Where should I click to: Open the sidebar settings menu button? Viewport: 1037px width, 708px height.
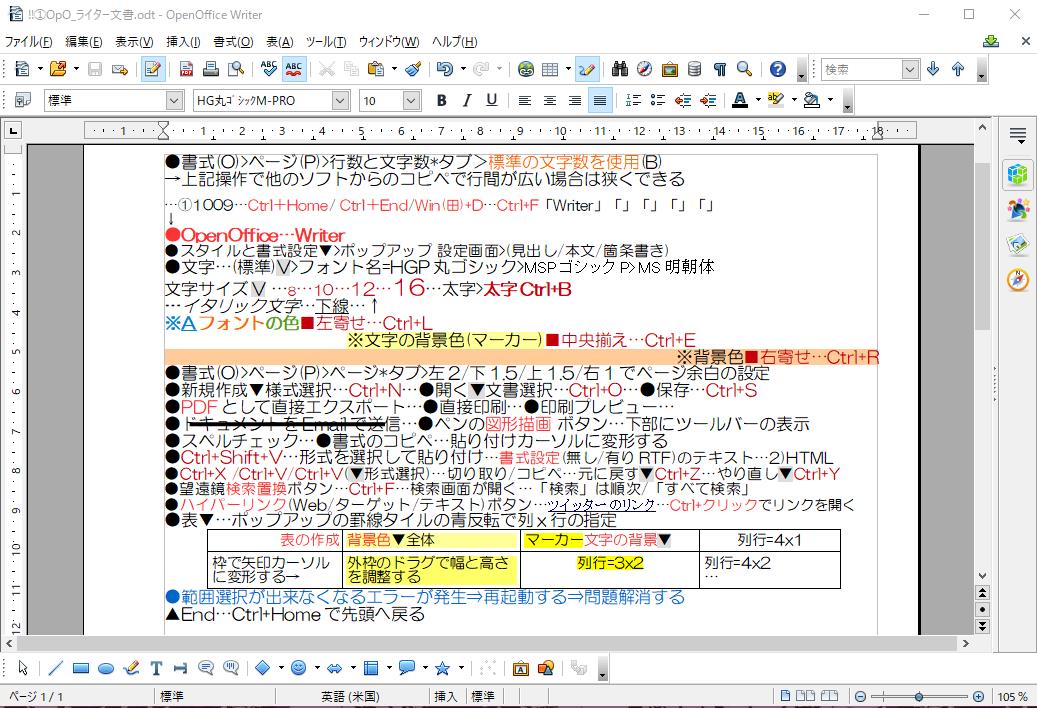point(1018,136)
